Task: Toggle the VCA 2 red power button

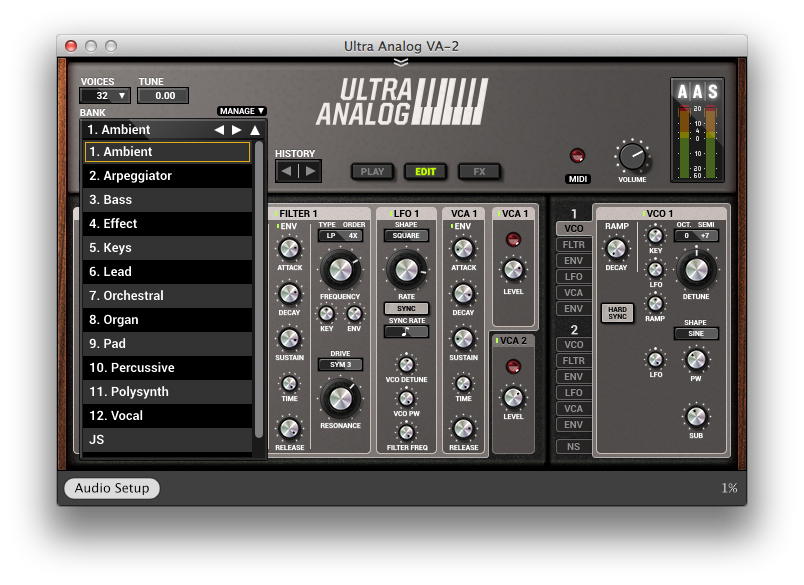Action: coord(513,366)
